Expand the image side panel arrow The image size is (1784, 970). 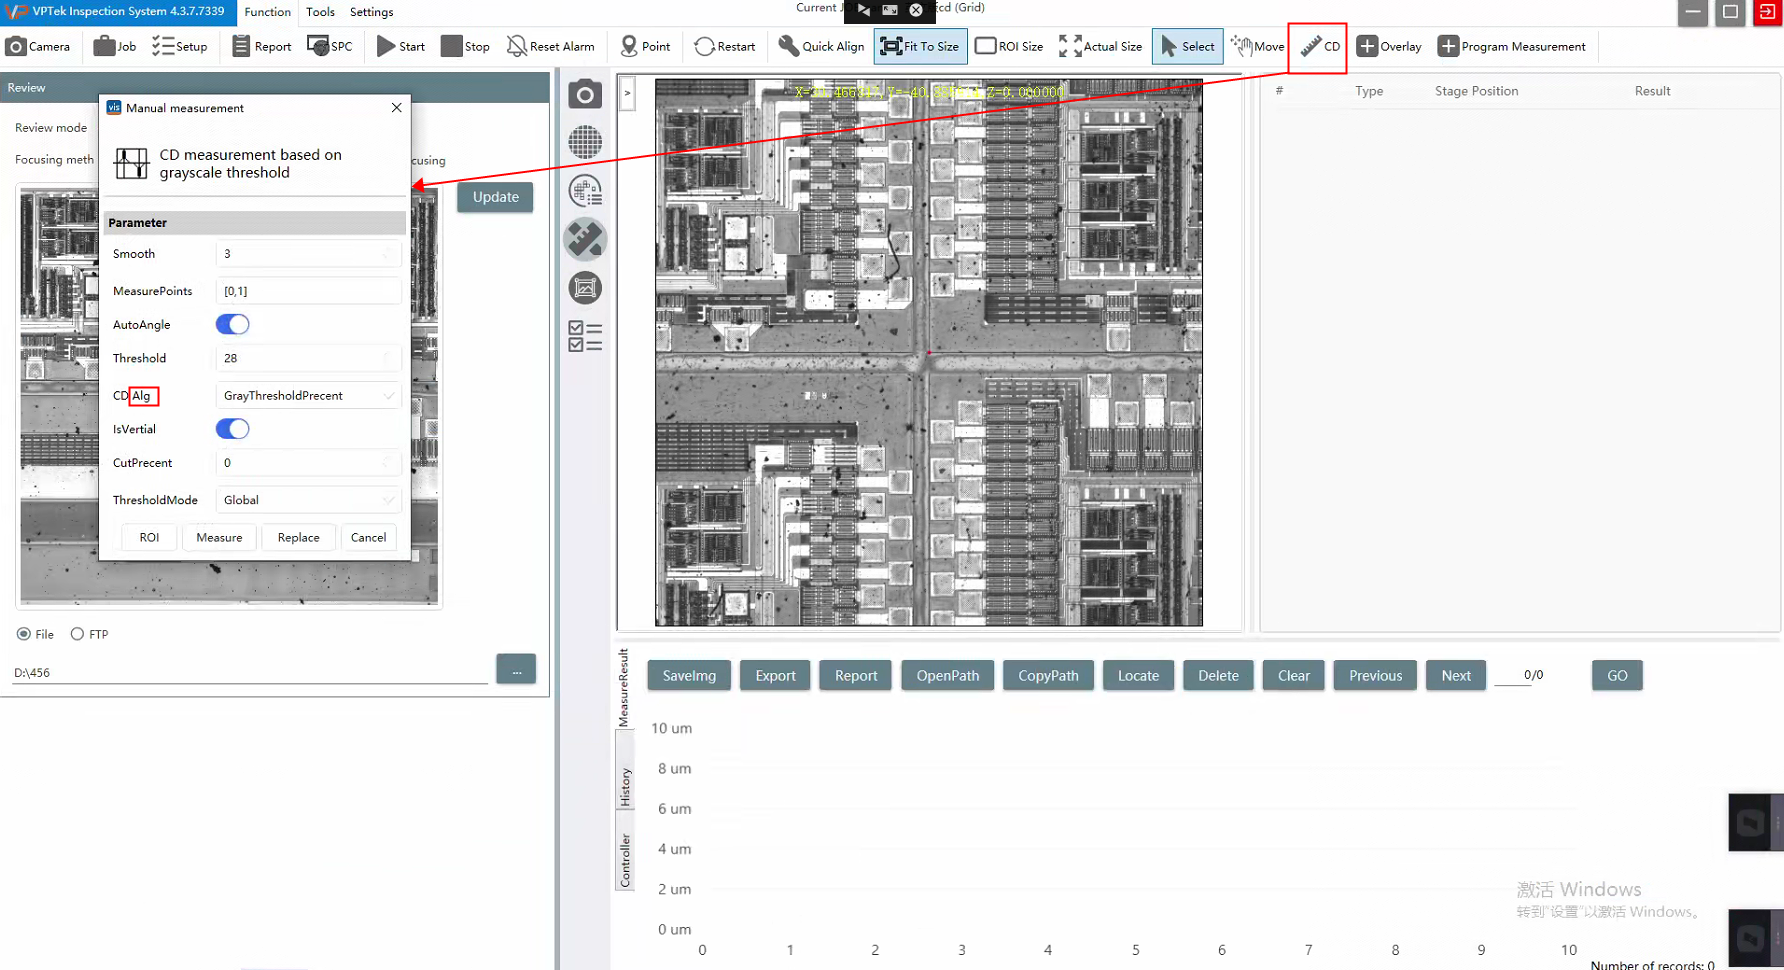[627, 94]
